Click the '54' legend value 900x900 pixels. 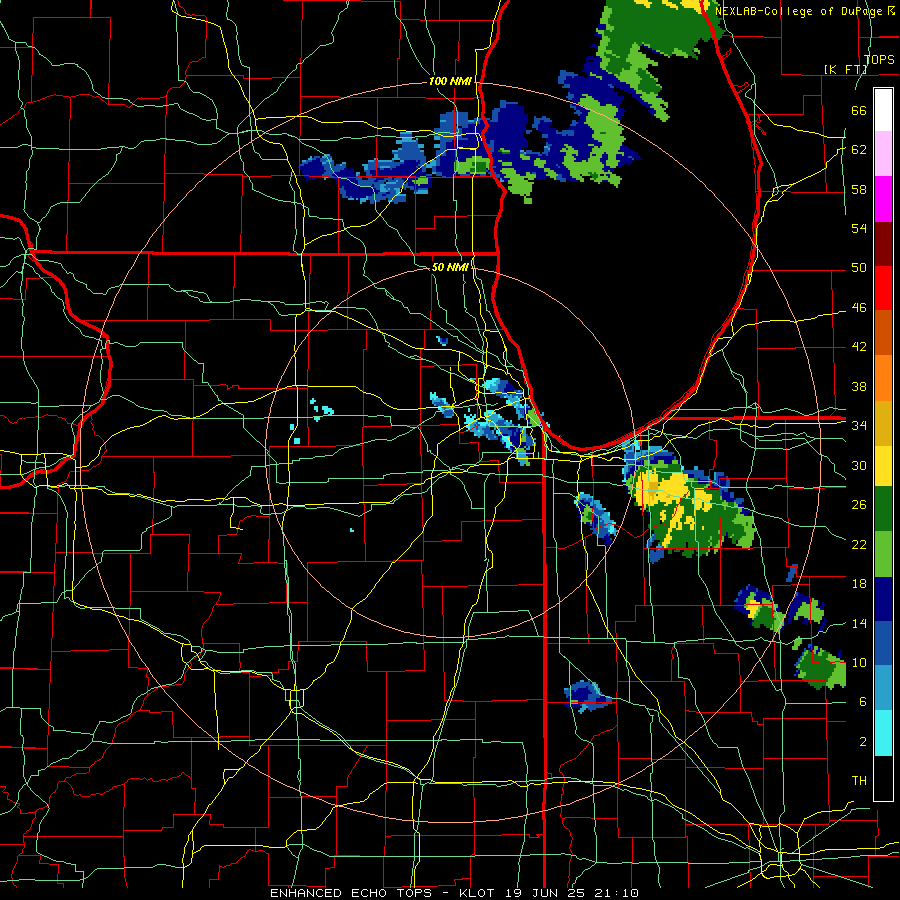859,228
